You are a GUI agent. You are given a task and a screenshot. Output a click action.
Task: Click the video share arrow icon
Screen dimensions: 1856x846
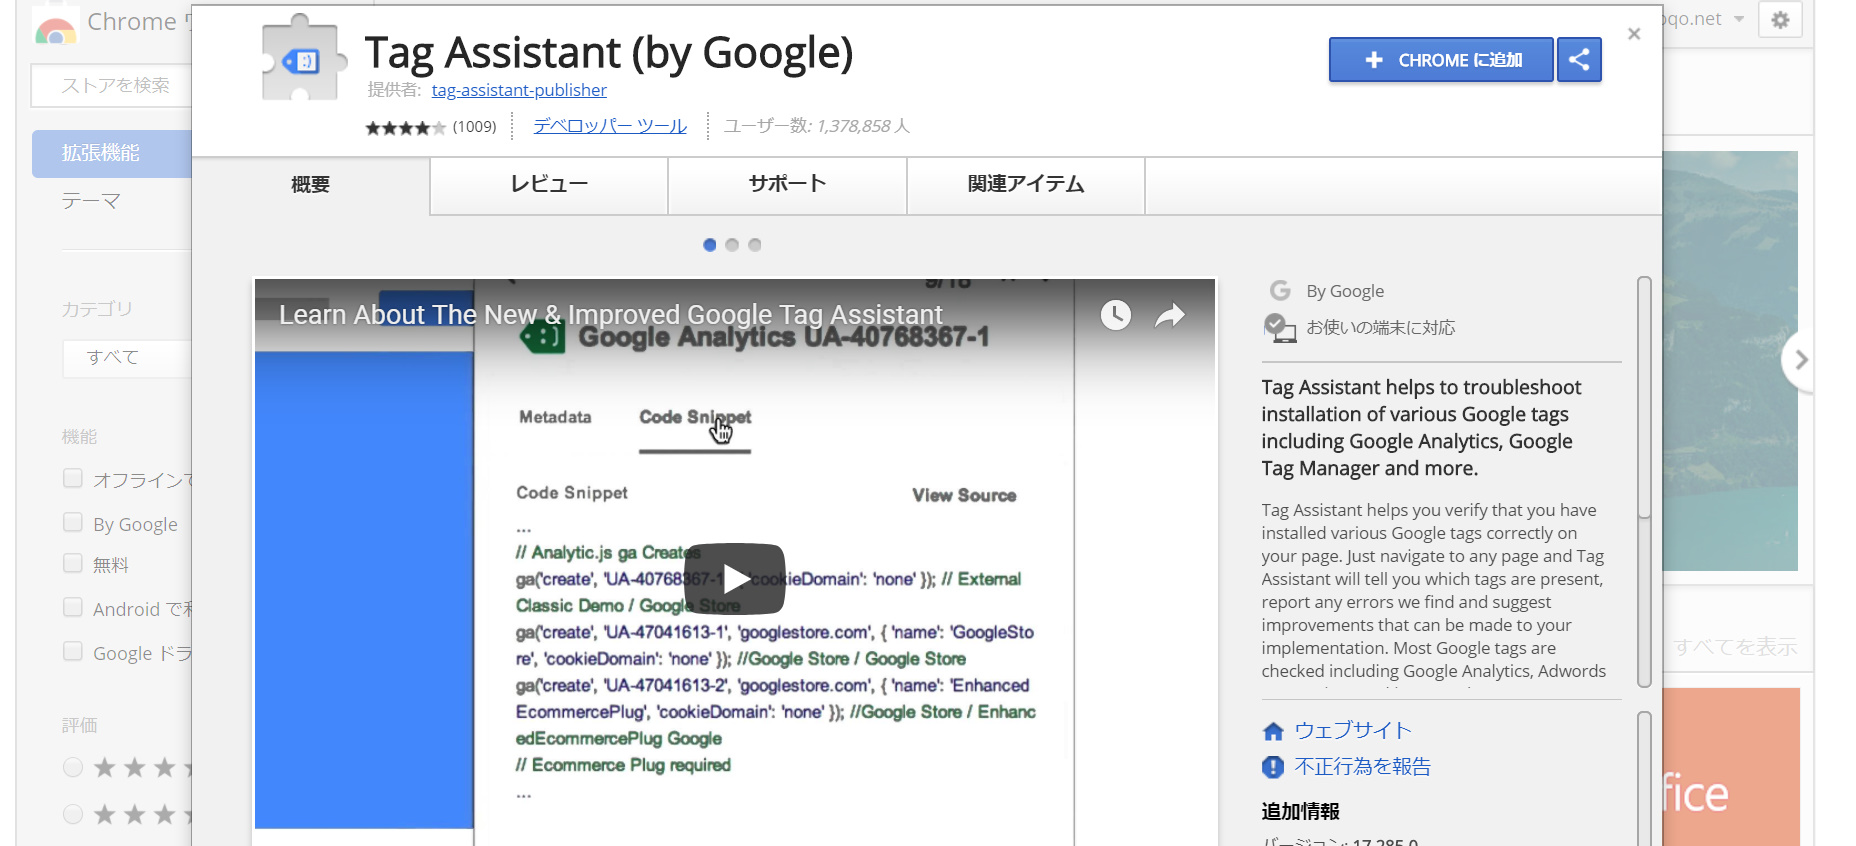click(x=1169, y=316)
